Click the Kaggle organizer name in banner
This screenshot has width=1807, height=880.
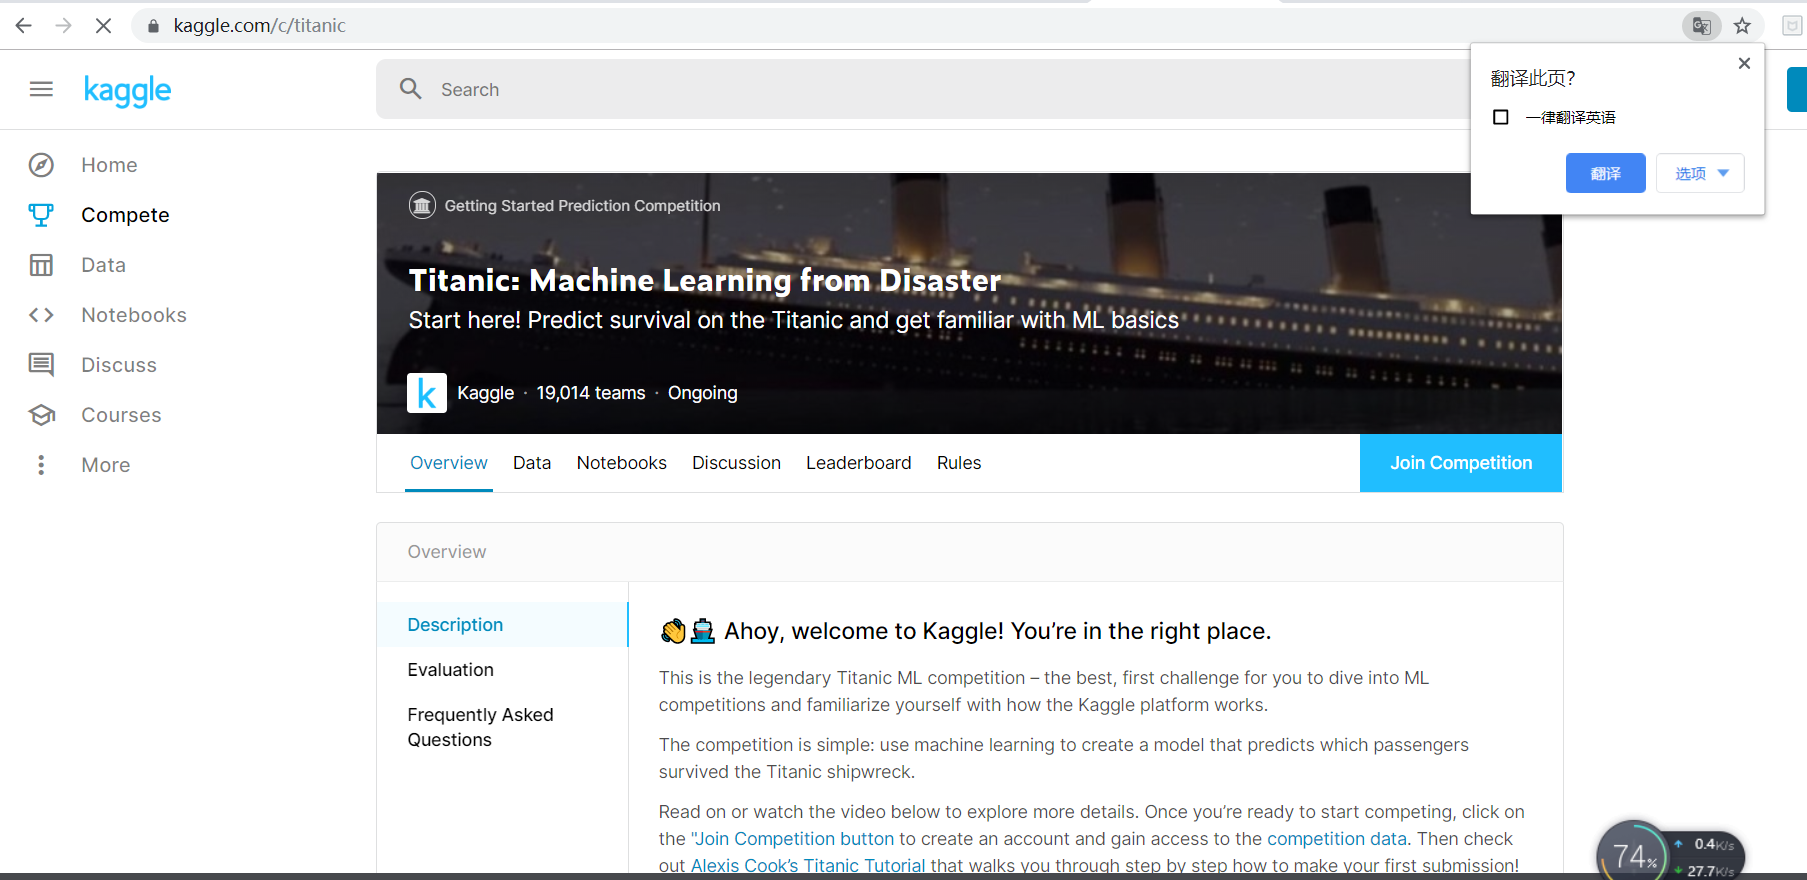486,393
